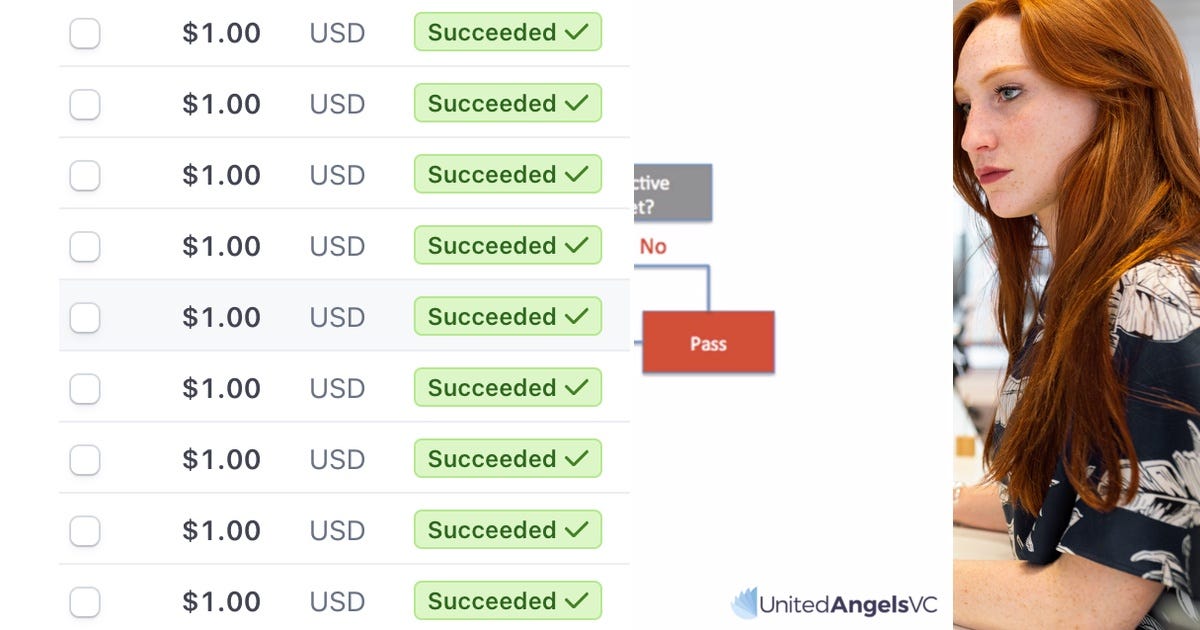Open the UnitedAngelsVC logo text

[848, 604]
